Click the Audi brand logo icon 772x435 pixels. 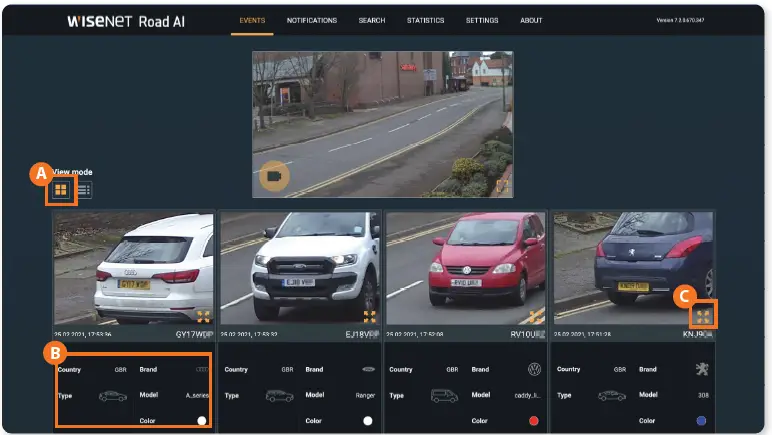pos(202,369)
